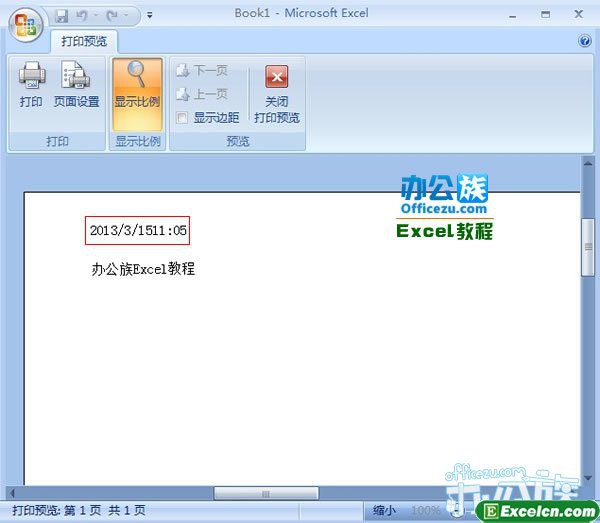This screenshot has height=523, width=600.
Task: Save the workbook from Quick Access Toolbar
Action: pos(62,16)
